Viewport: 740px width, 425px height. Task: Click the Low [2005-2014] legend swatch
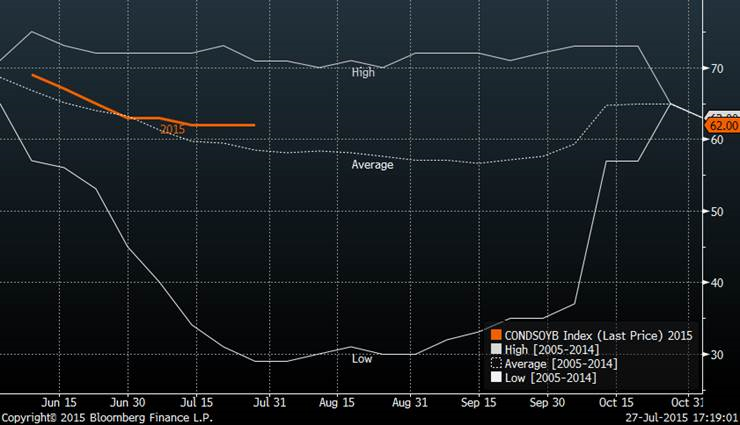(x=496, y=378)
